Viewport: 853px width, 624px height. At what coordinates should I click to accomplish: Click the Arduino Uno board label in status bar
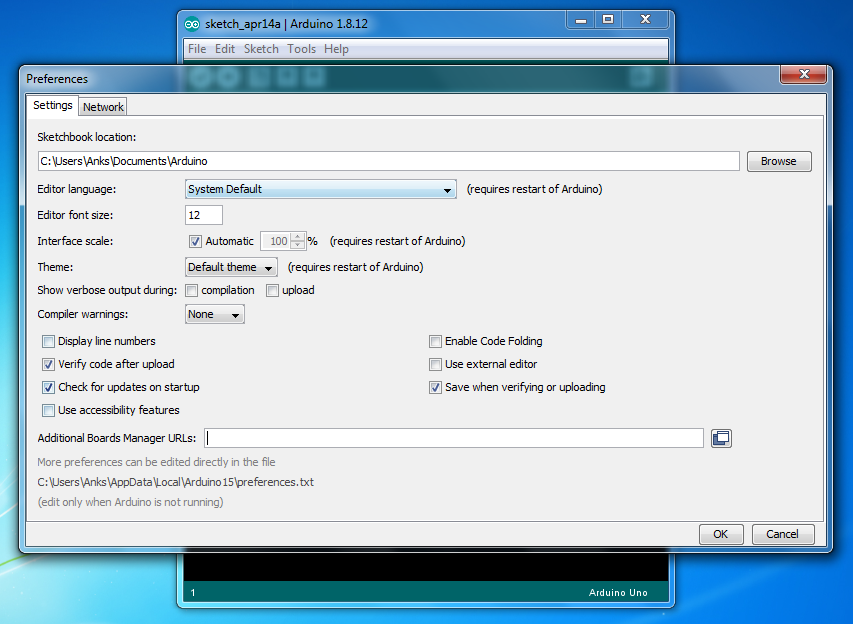pos(618,593)
